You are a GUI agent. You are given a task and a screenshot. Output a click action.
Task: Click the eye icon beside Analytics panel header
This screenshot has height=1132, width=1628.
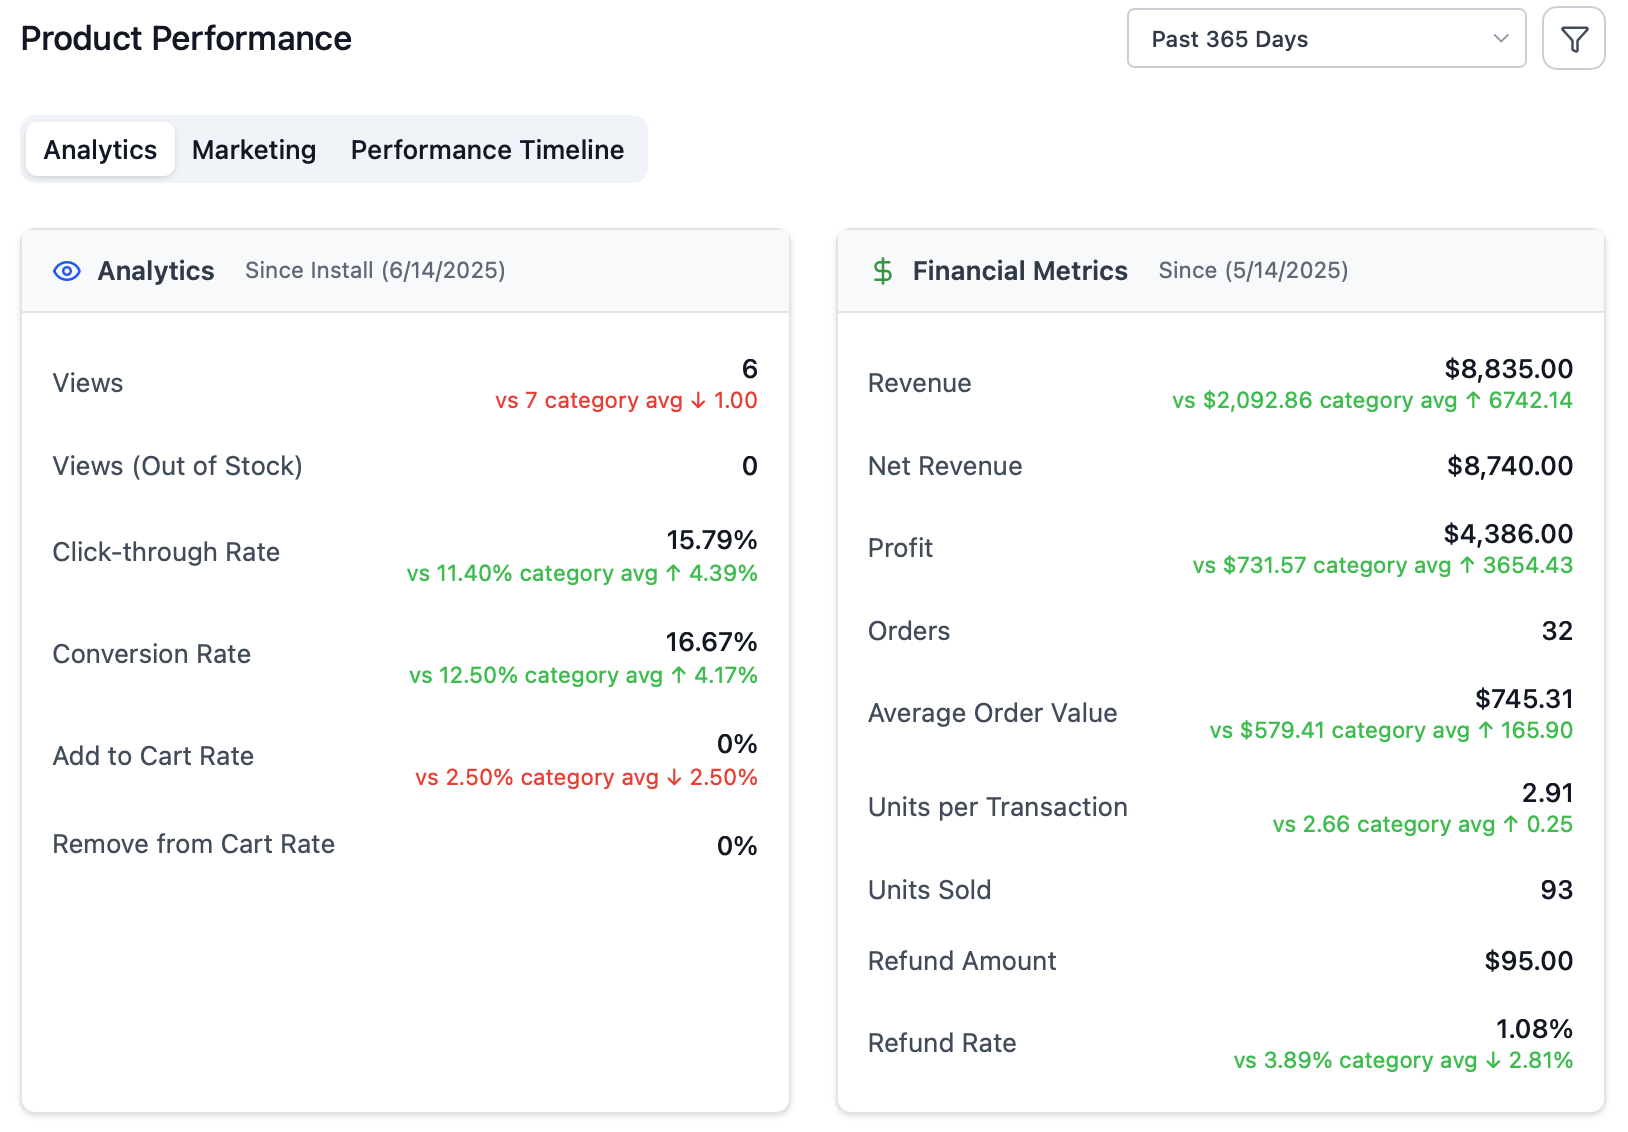66,270
